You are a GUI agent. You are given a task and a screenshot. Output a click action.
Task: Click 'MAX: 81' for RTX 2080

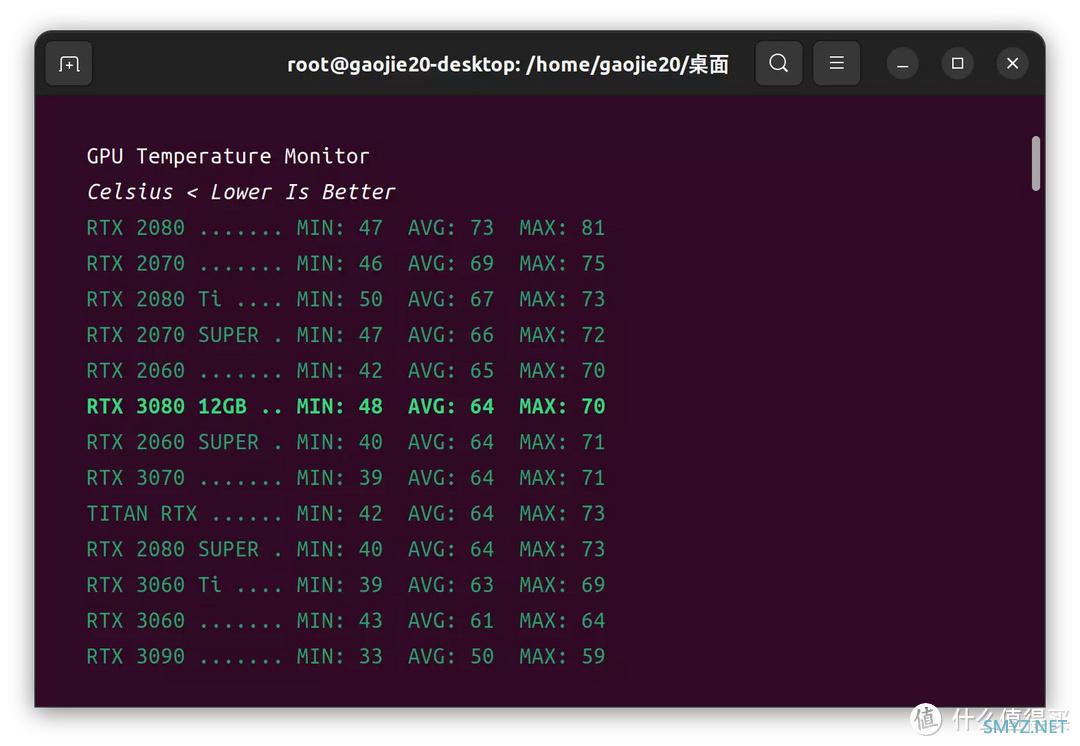click(x=562, y=228)
